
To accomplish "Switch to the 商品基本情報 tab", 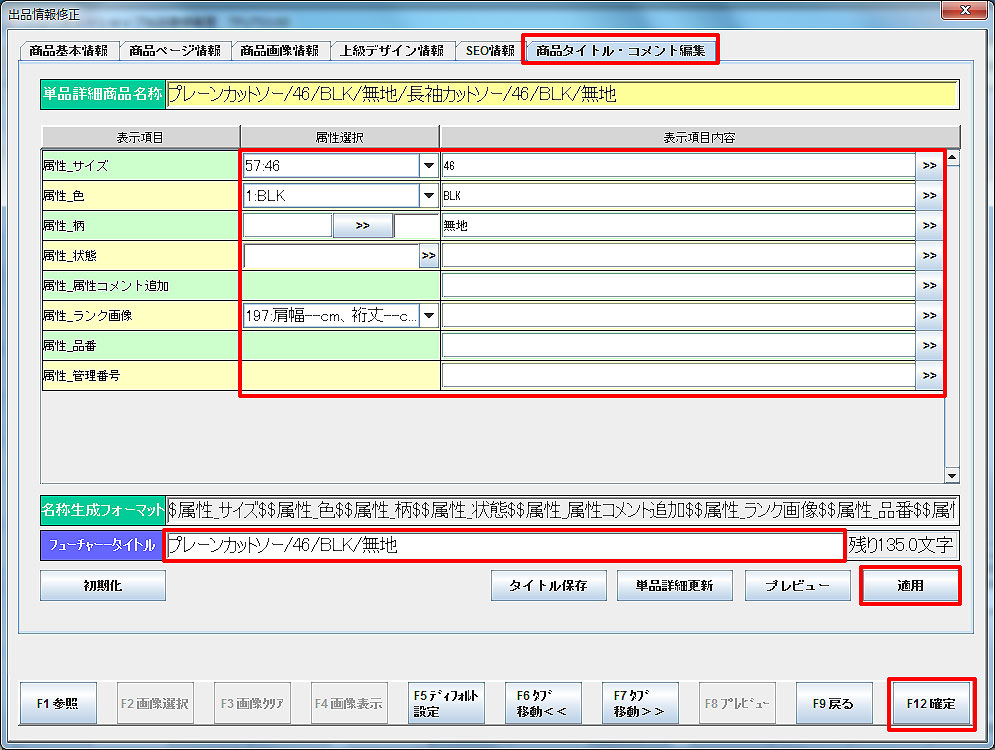I will [x=69, y=50].
